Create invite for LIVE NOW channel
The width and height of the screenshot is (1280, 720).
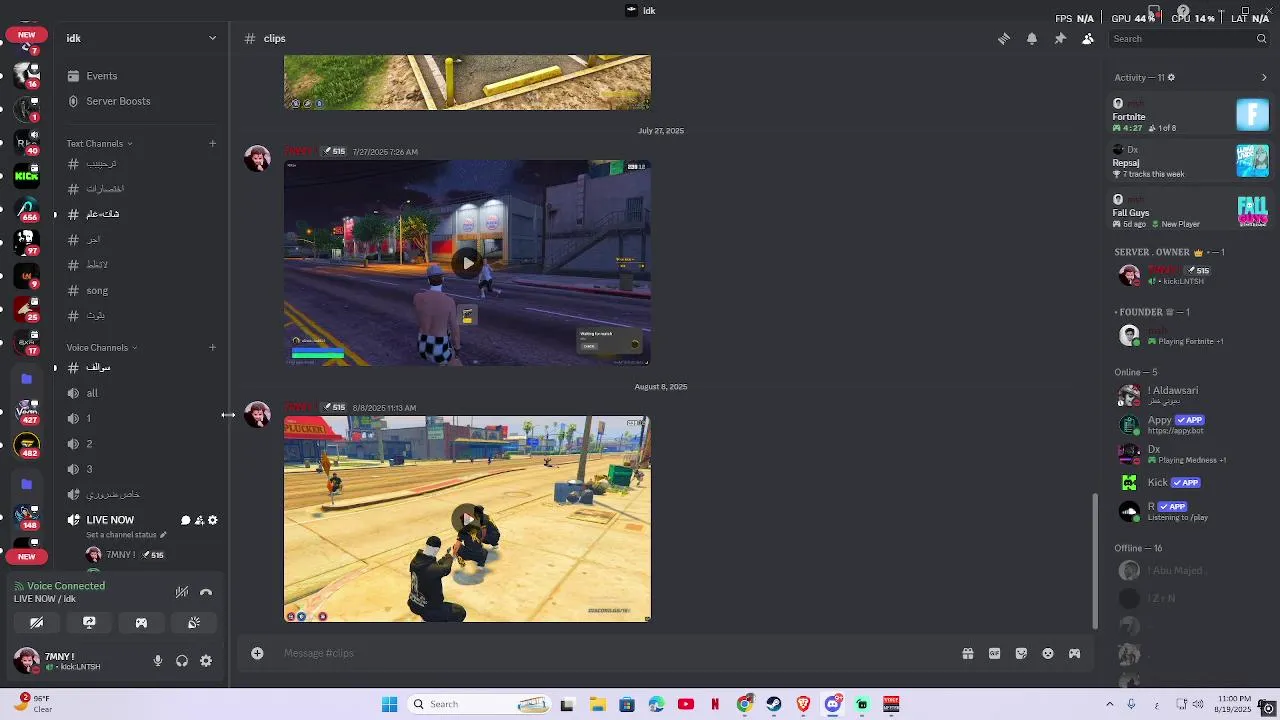[x=199, y=520]
